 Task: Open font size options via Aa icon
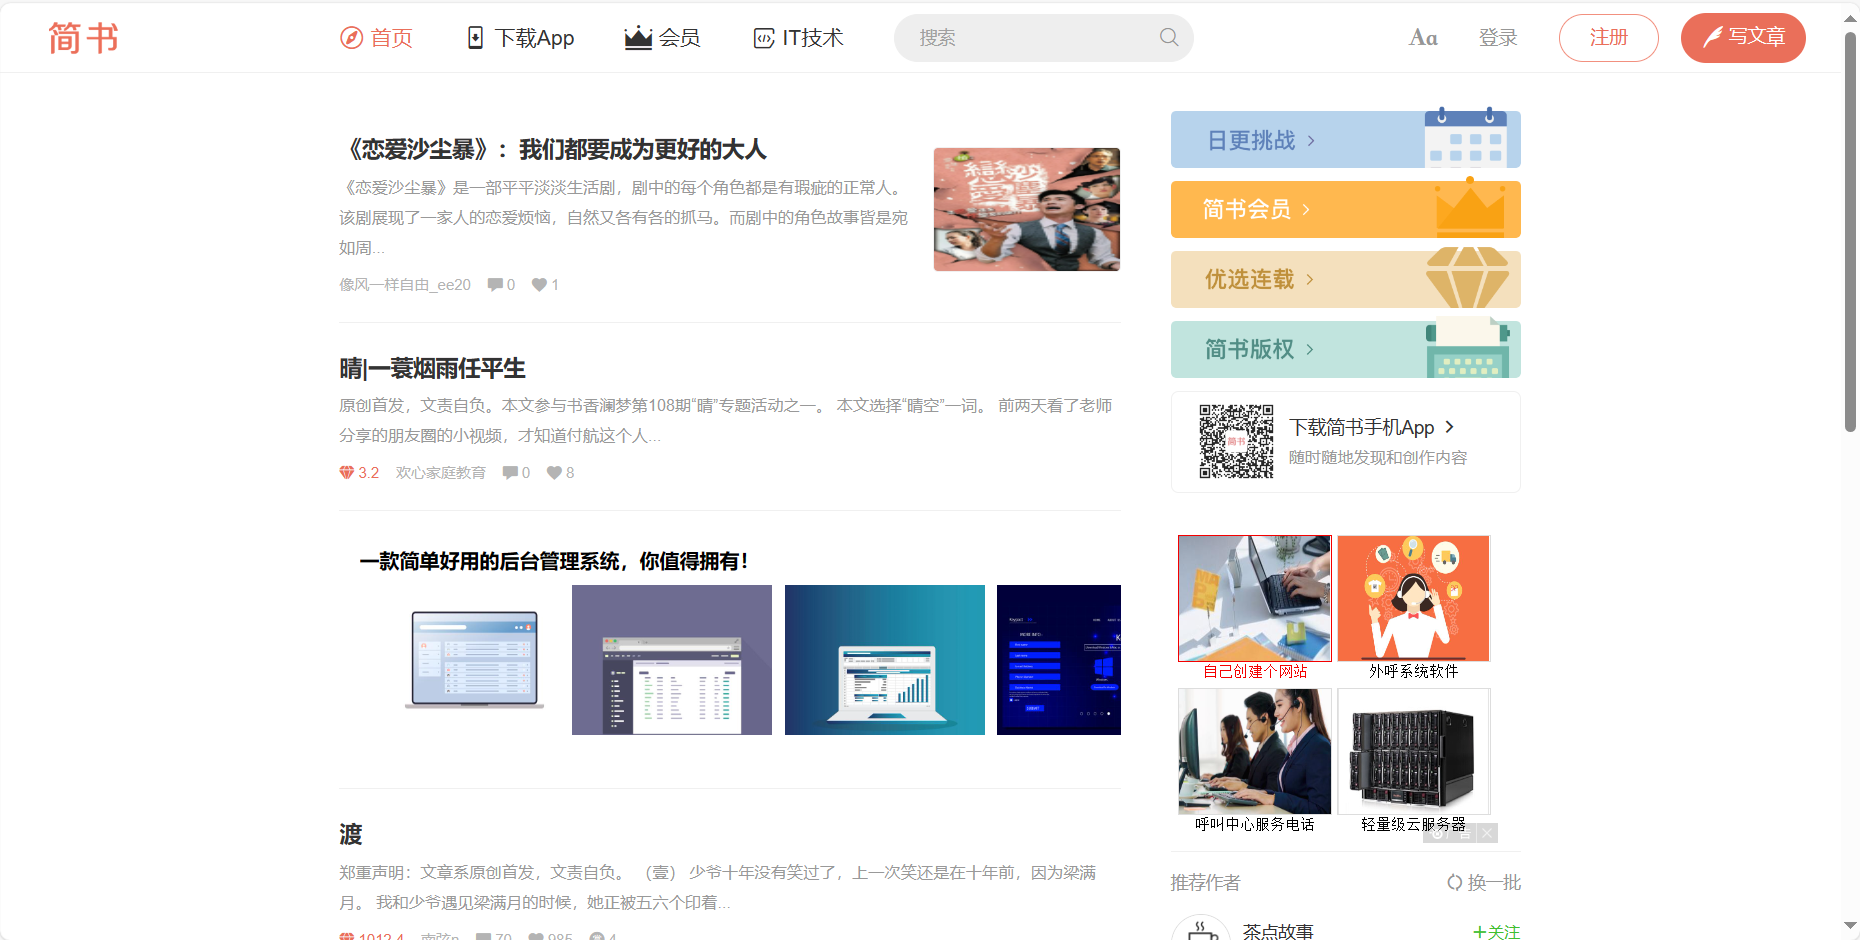[1422, 37]
